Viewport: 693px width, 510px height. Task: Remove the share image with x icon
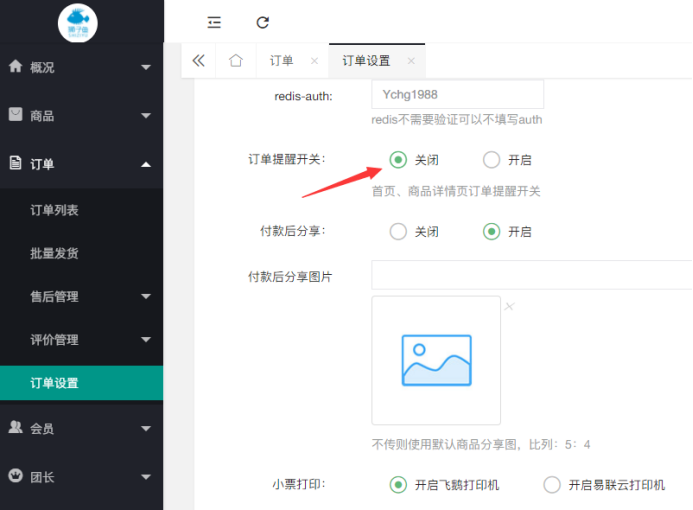tap(509, 306)
